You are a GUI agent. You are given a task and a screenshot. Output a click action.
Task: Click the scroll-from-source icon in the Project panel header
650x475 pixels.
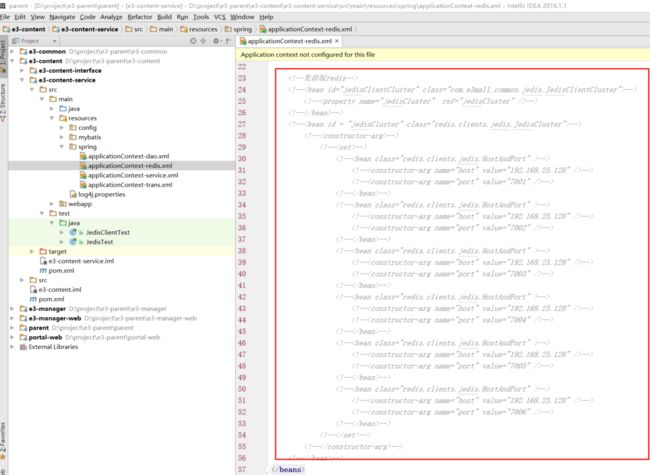[193, 41]
